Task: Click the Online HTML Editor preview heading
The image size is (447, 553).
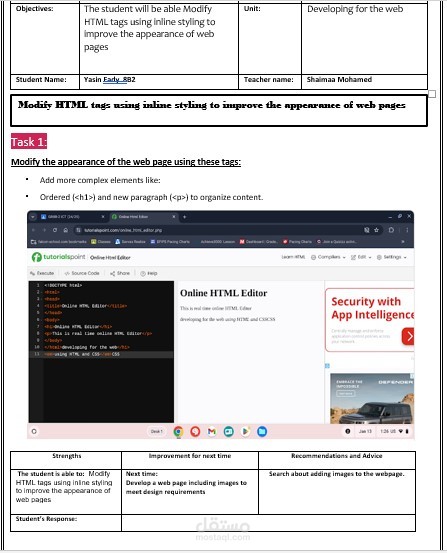Action: click(x=223, y=293)
